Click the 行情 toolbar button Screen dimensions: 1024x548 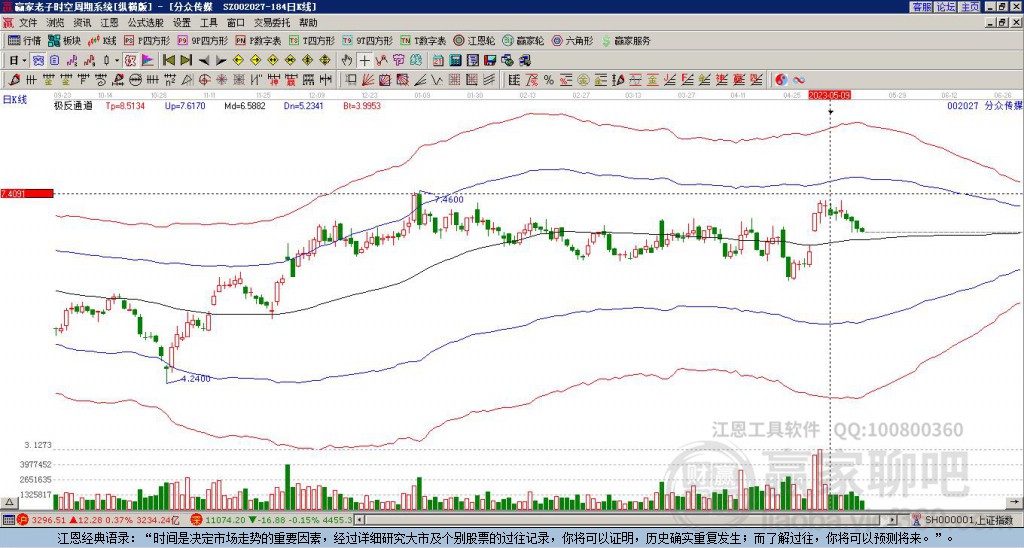(25, 40)
